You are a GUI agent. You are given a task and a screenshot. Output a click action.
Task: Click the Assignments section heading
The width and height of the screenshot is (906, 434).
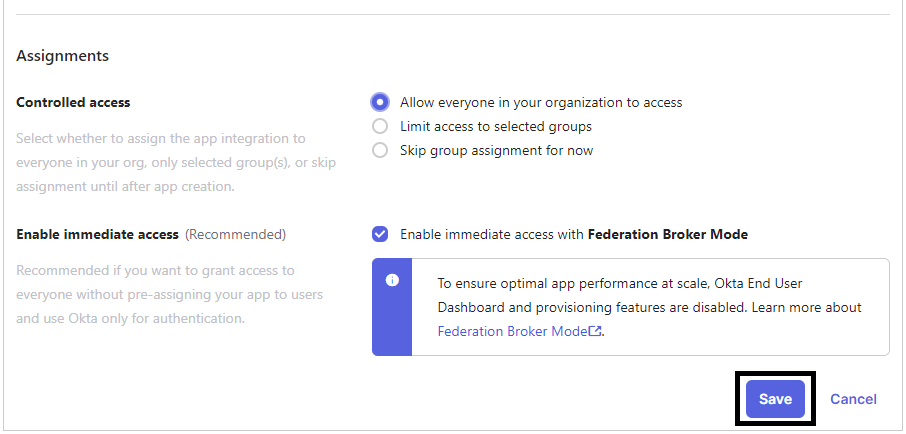[63, 56]
